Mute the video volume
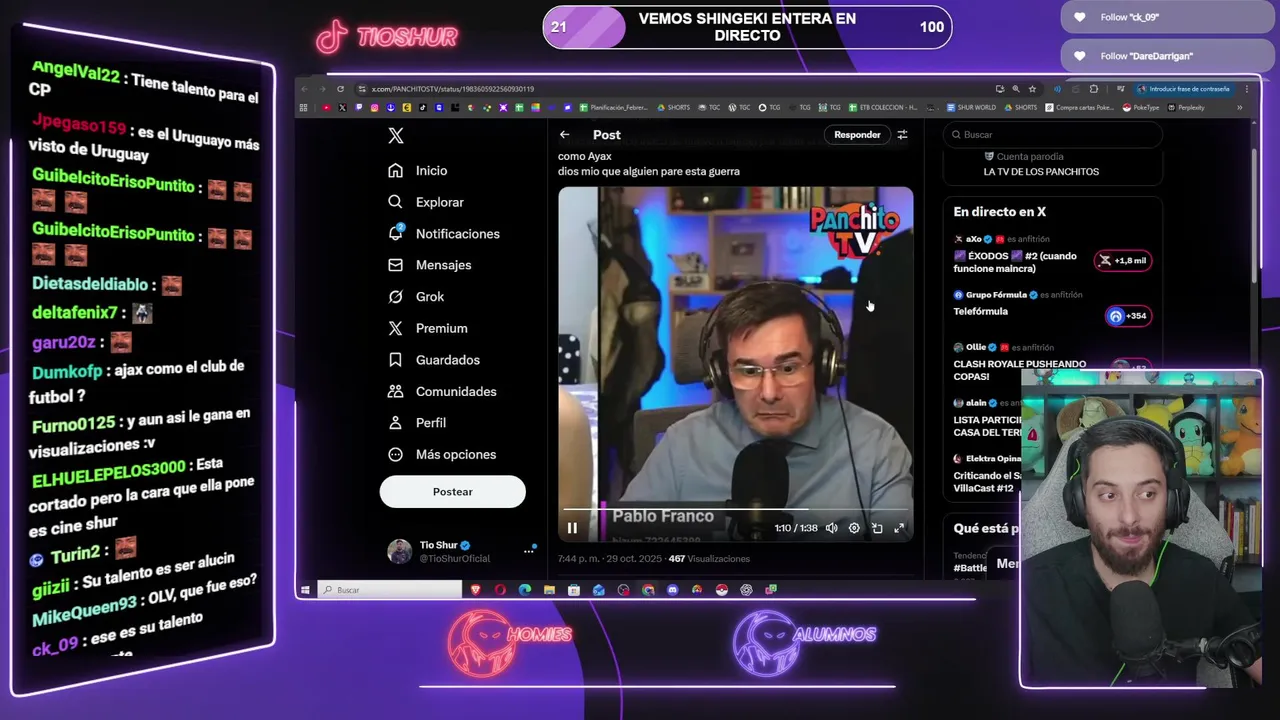The height and width of the screenshot is (720, 1280). 831,528
